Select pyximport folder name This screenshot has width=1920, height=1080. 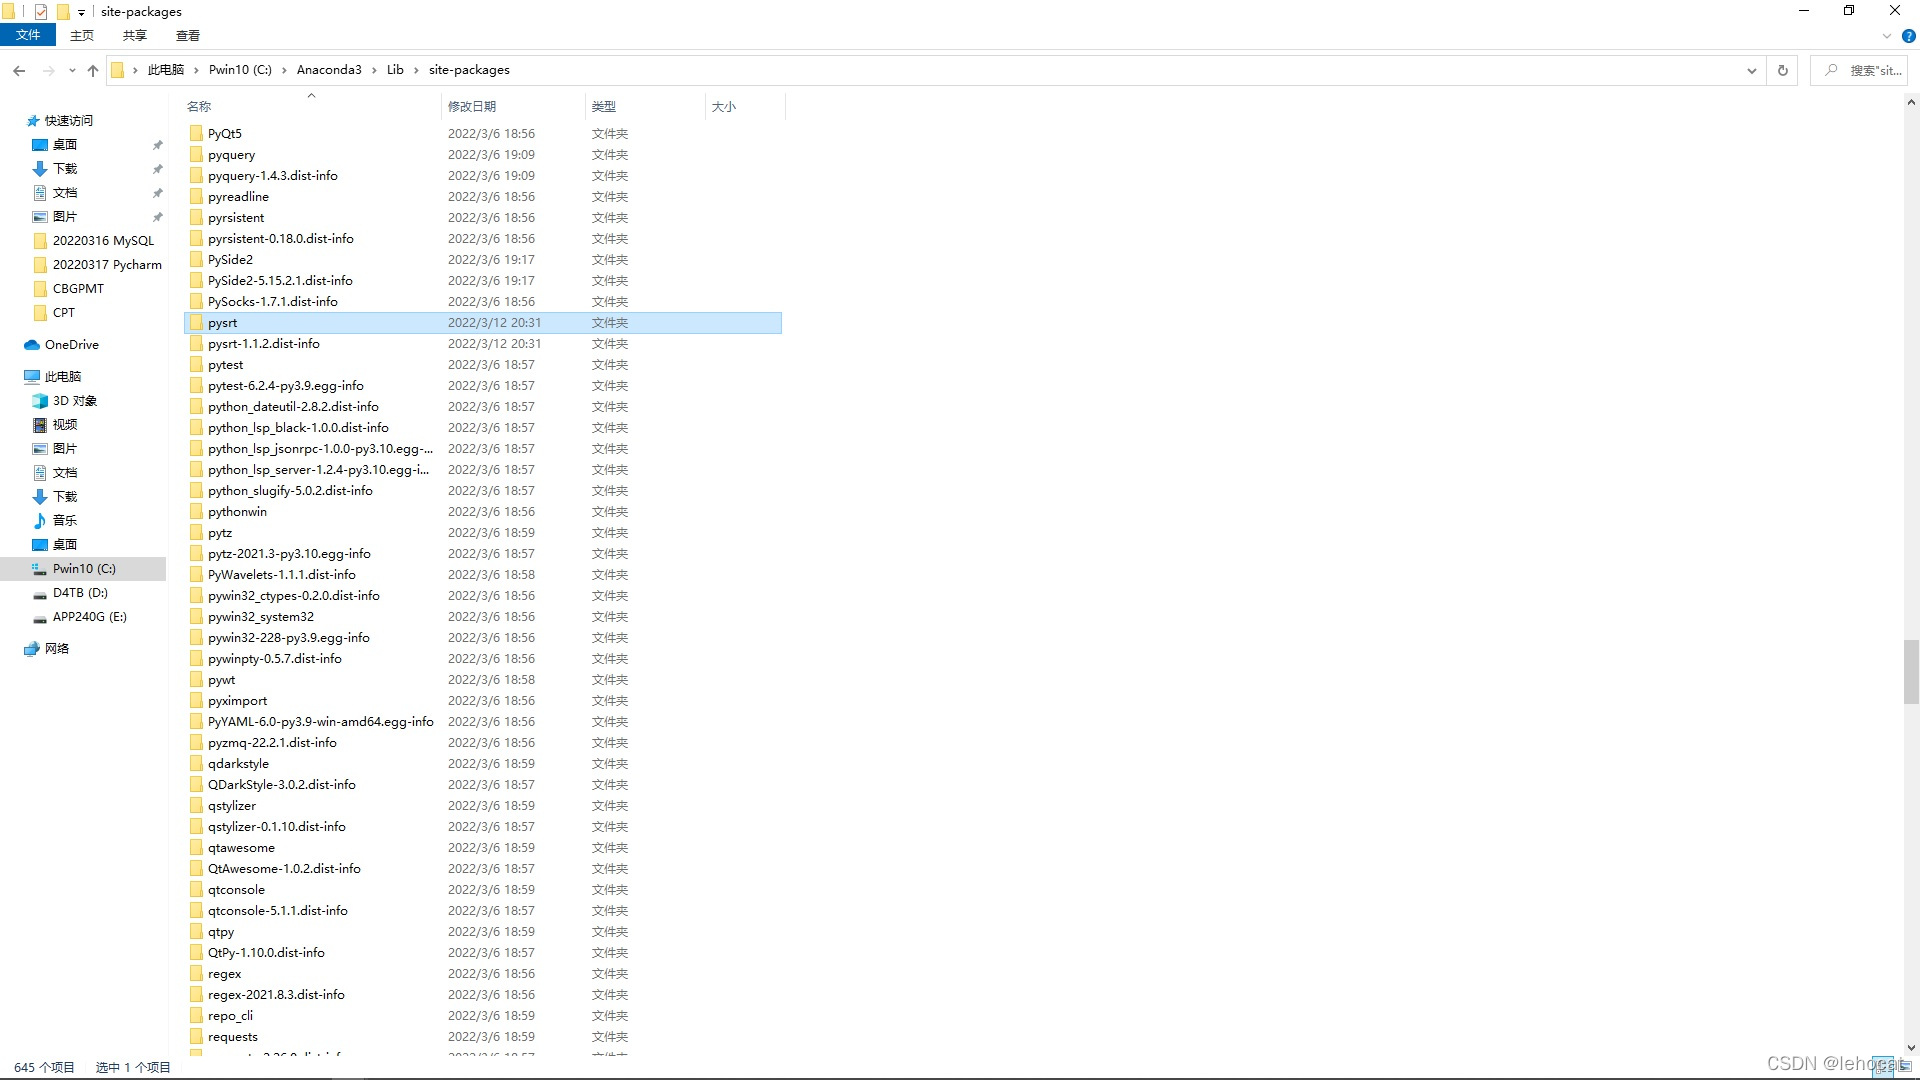point(237,700)
